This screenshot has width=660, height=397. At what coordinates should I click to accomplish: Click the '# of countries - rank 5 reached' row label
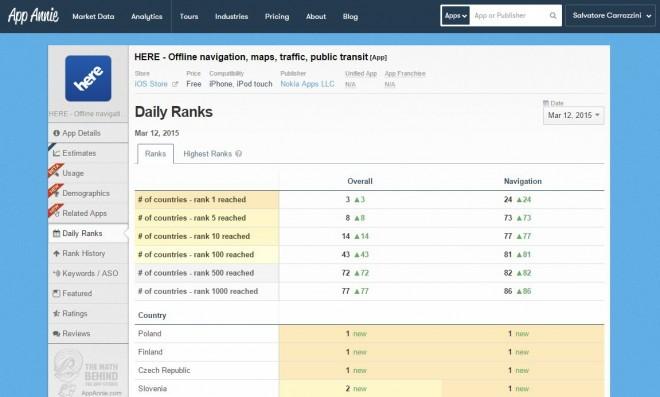[192, 218]
